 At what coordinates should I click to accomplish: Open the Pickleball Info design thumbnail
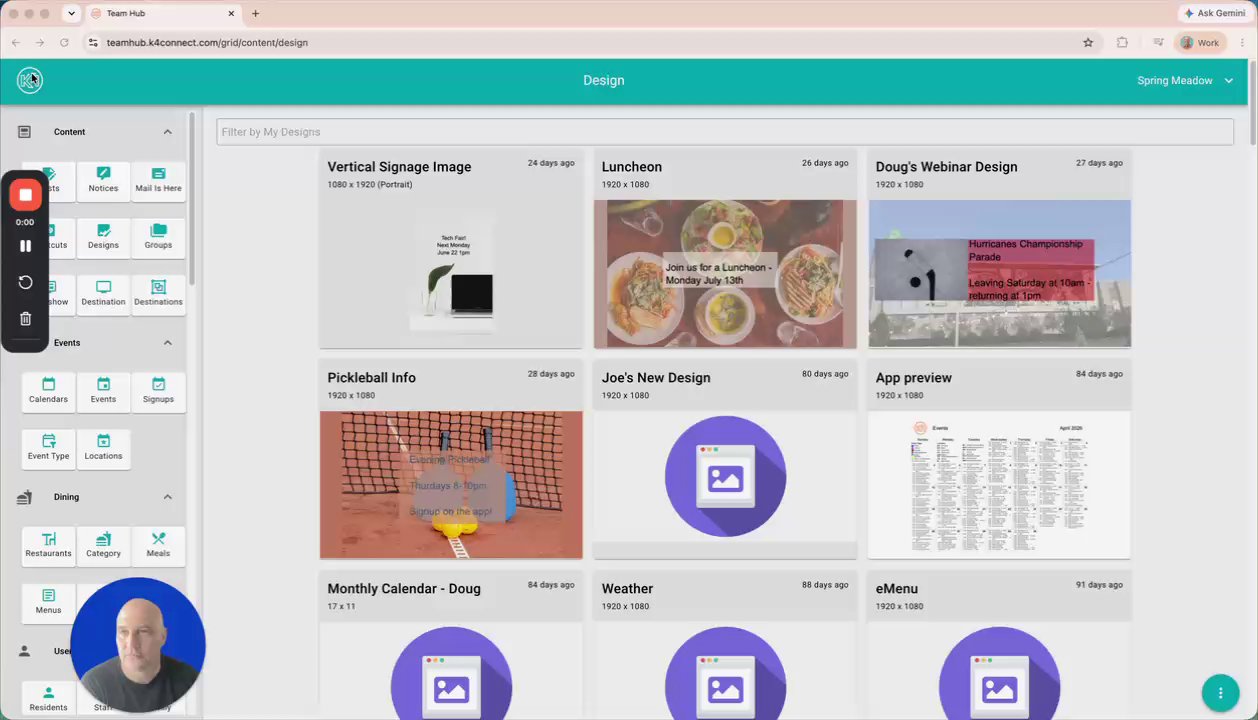tap(451, 484)
